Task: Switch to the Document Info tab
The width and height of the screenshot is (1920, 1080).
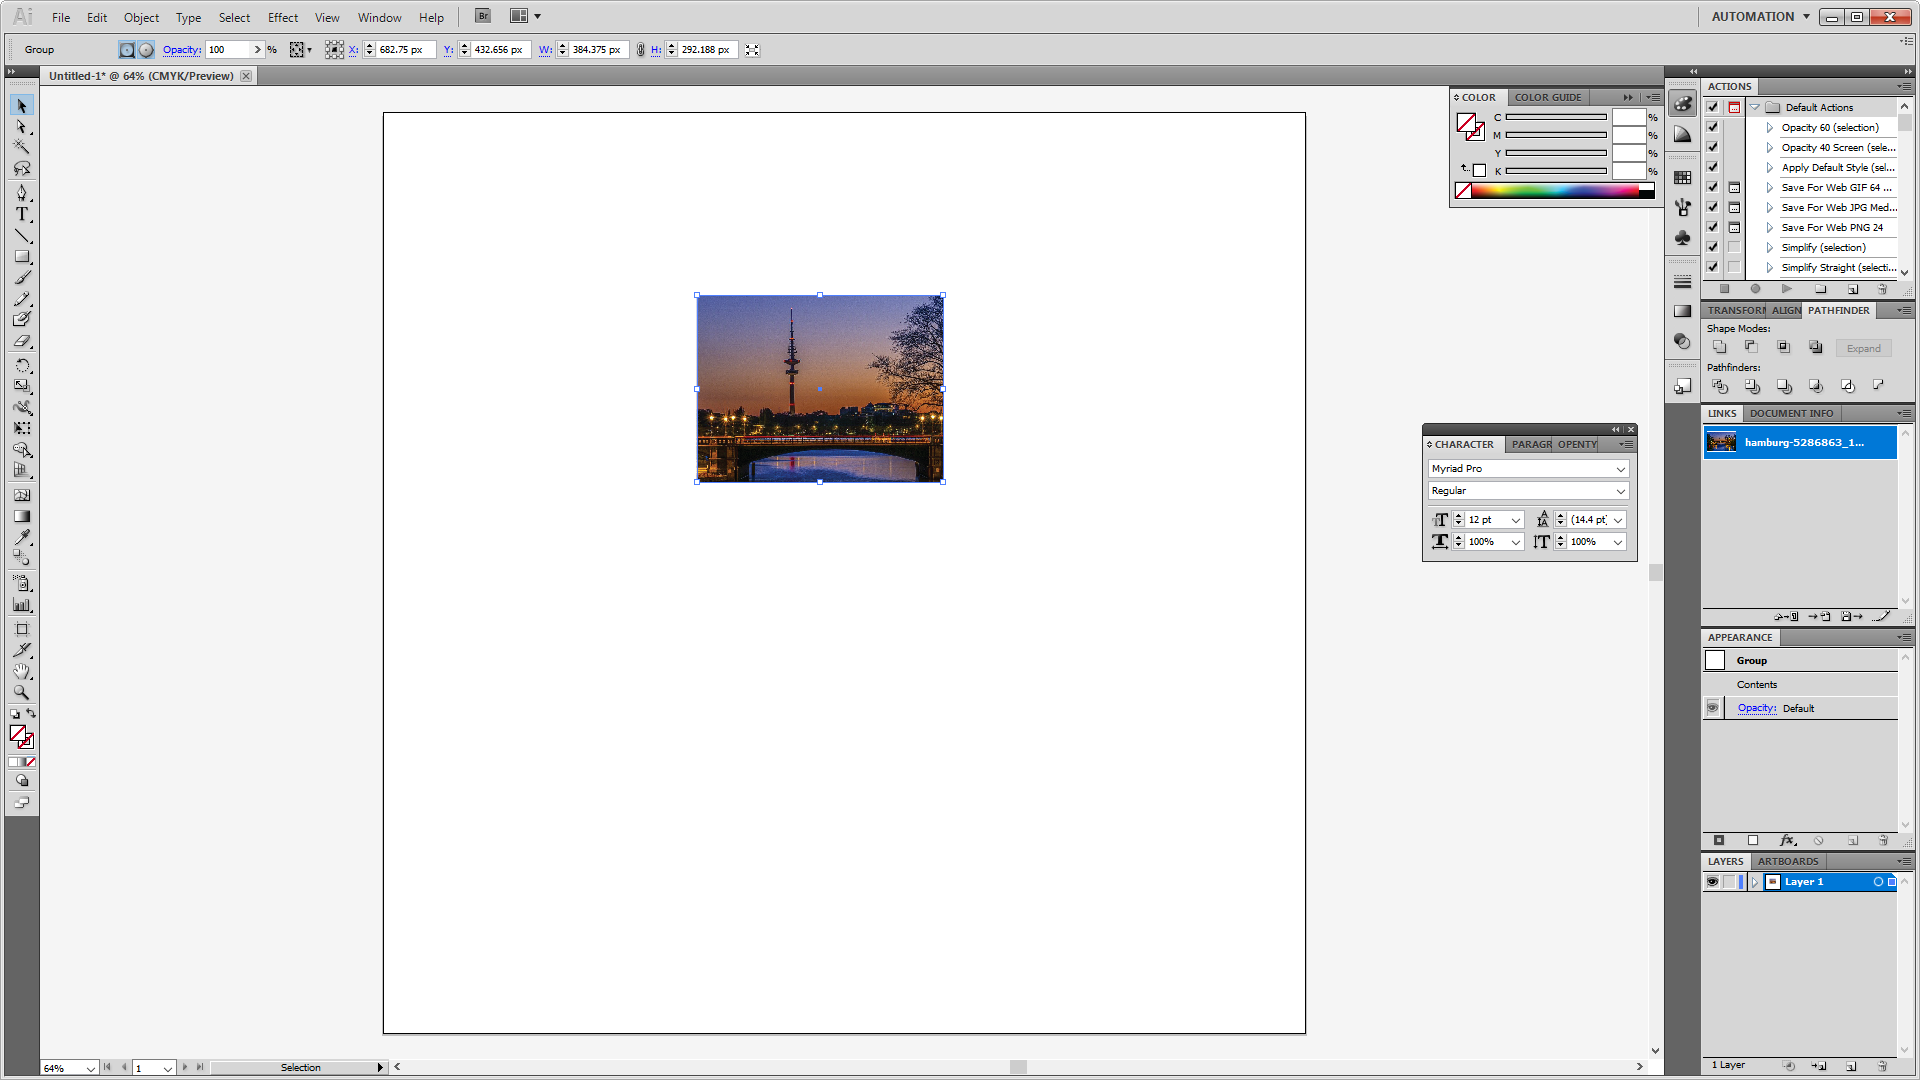Action: pyautogui.click(x=1791, y=413)
